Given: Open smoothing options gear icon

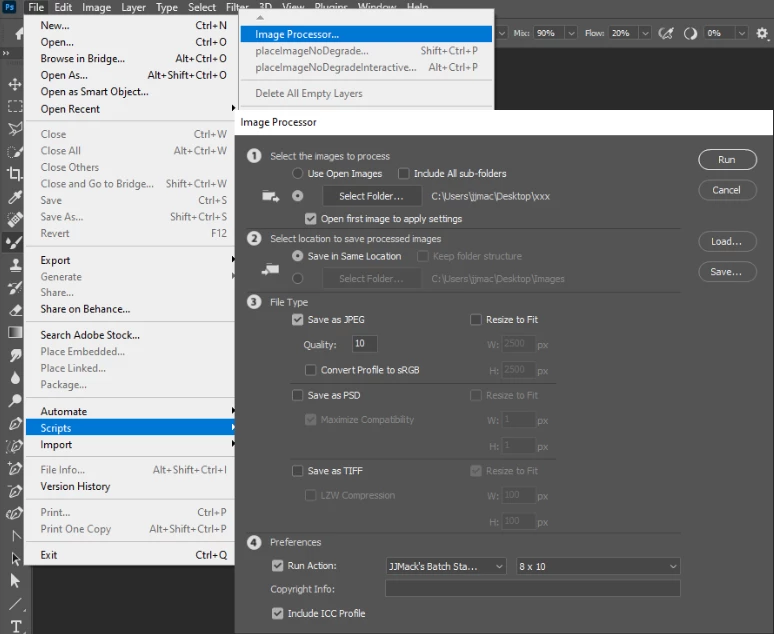Looking at the screenshot, I should pos(762,33).
